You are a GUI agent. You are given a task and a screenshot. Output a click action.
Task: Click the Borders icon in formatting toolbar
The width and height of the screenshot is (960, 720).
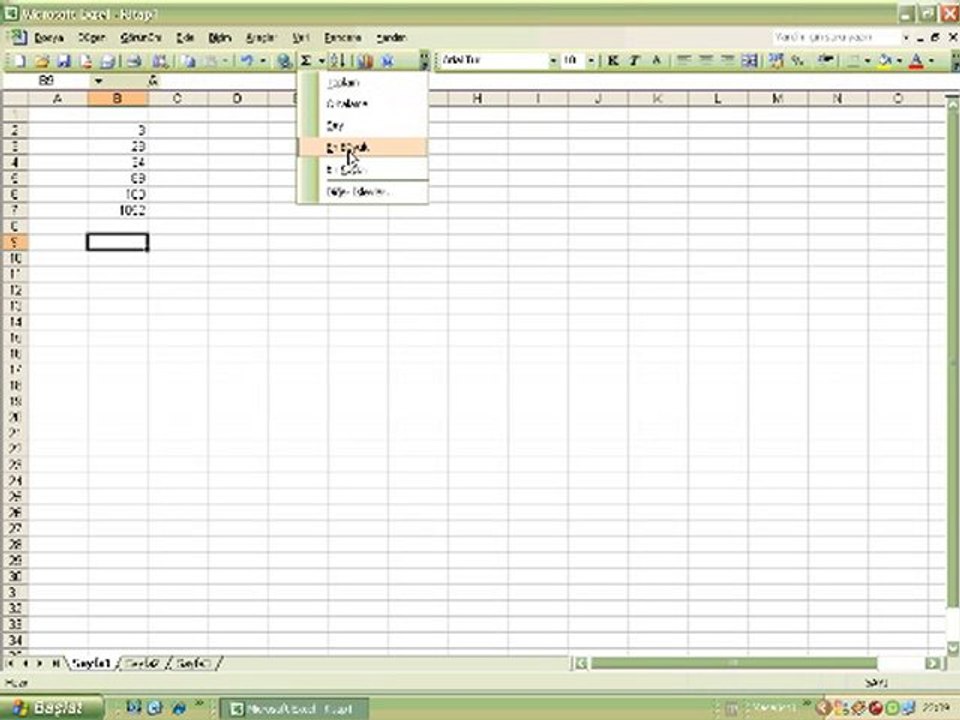[853, 60]
